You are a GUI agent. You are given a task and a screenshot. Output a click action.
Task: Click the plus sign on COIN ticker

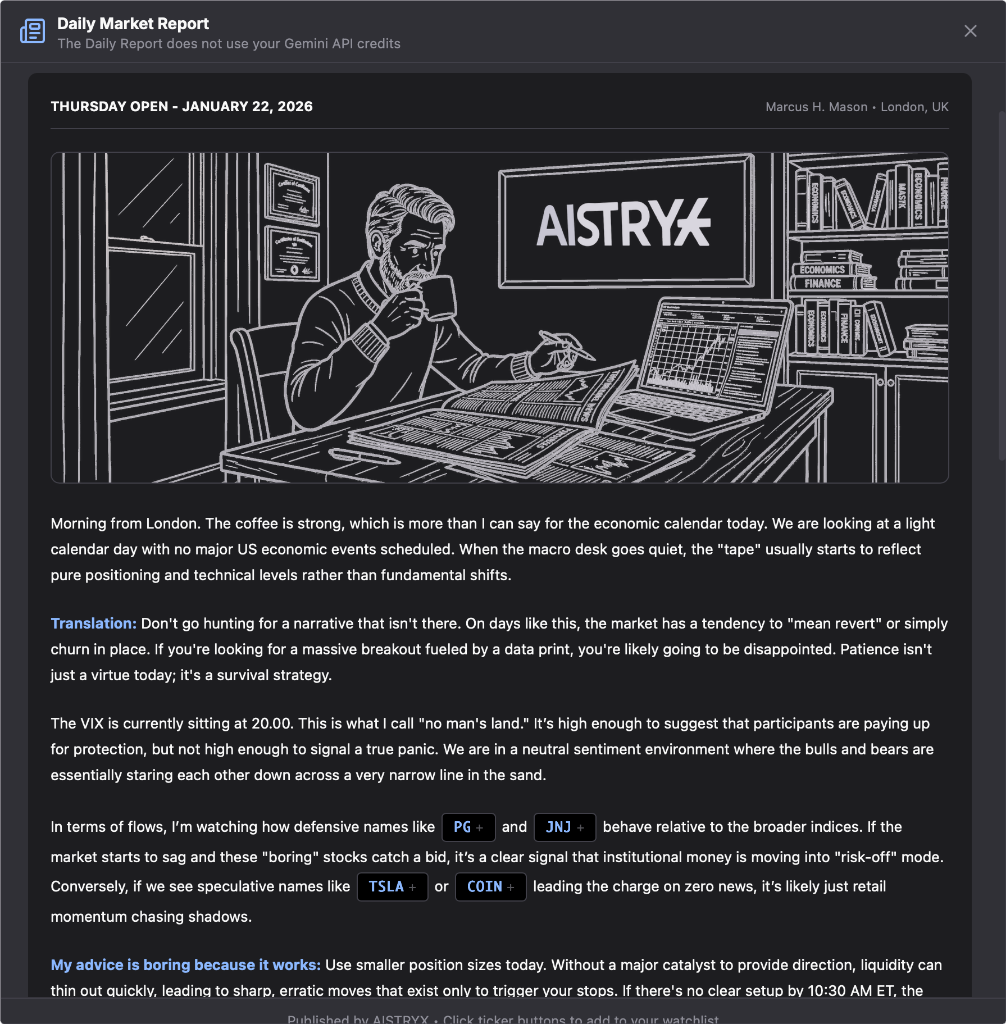tap(511, 888)
